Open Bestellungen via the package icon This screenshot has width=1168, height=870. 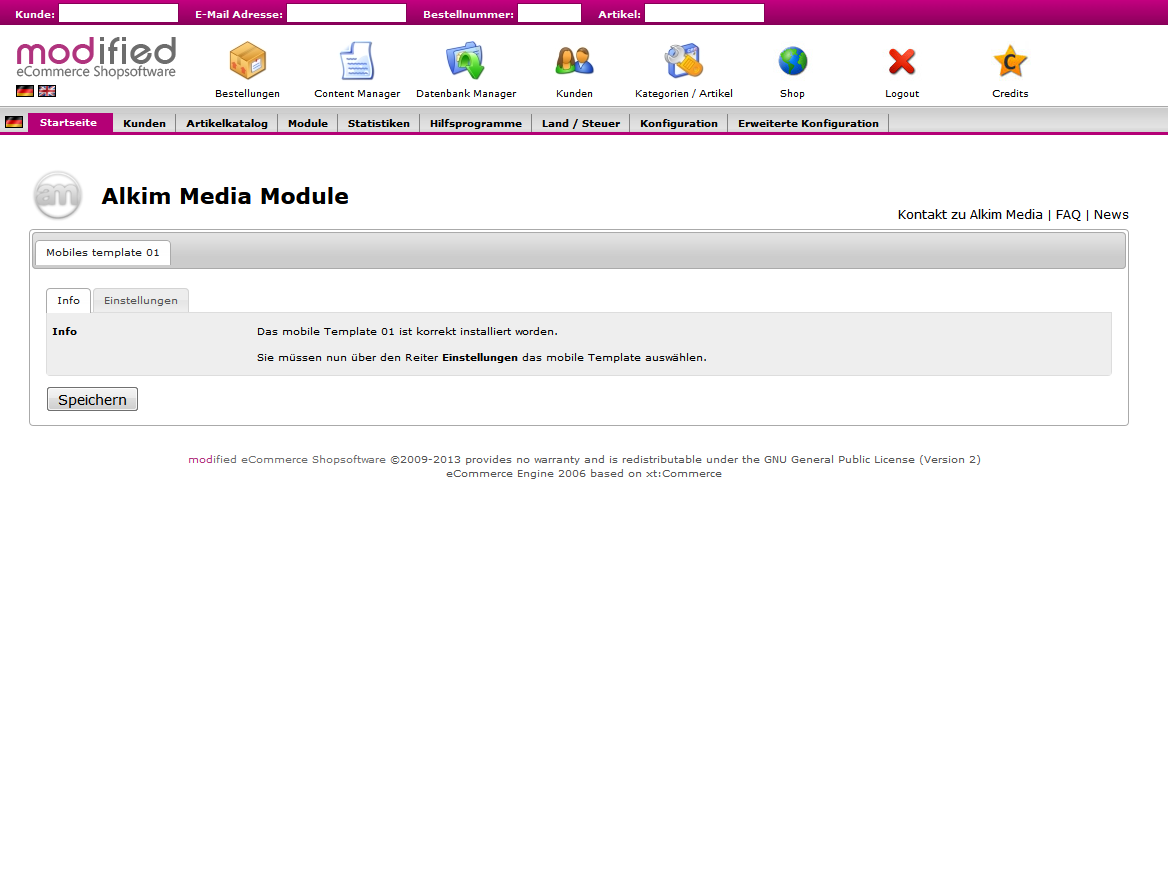[248, 61]
